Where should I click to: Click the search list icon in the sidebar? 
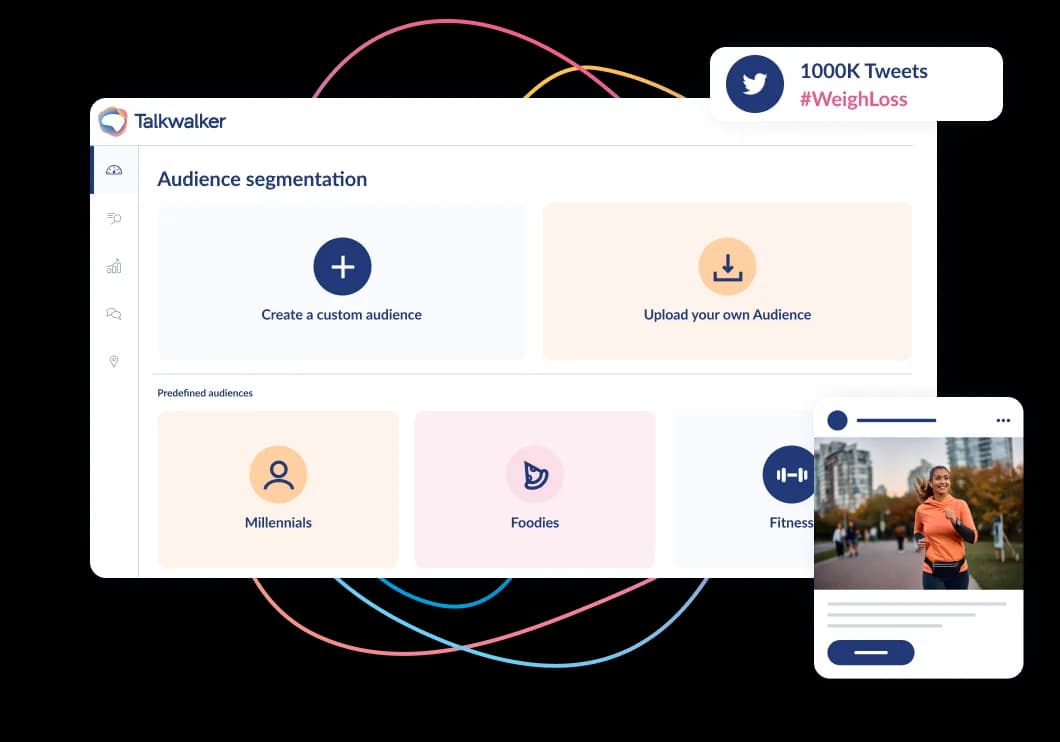point(114,218)
